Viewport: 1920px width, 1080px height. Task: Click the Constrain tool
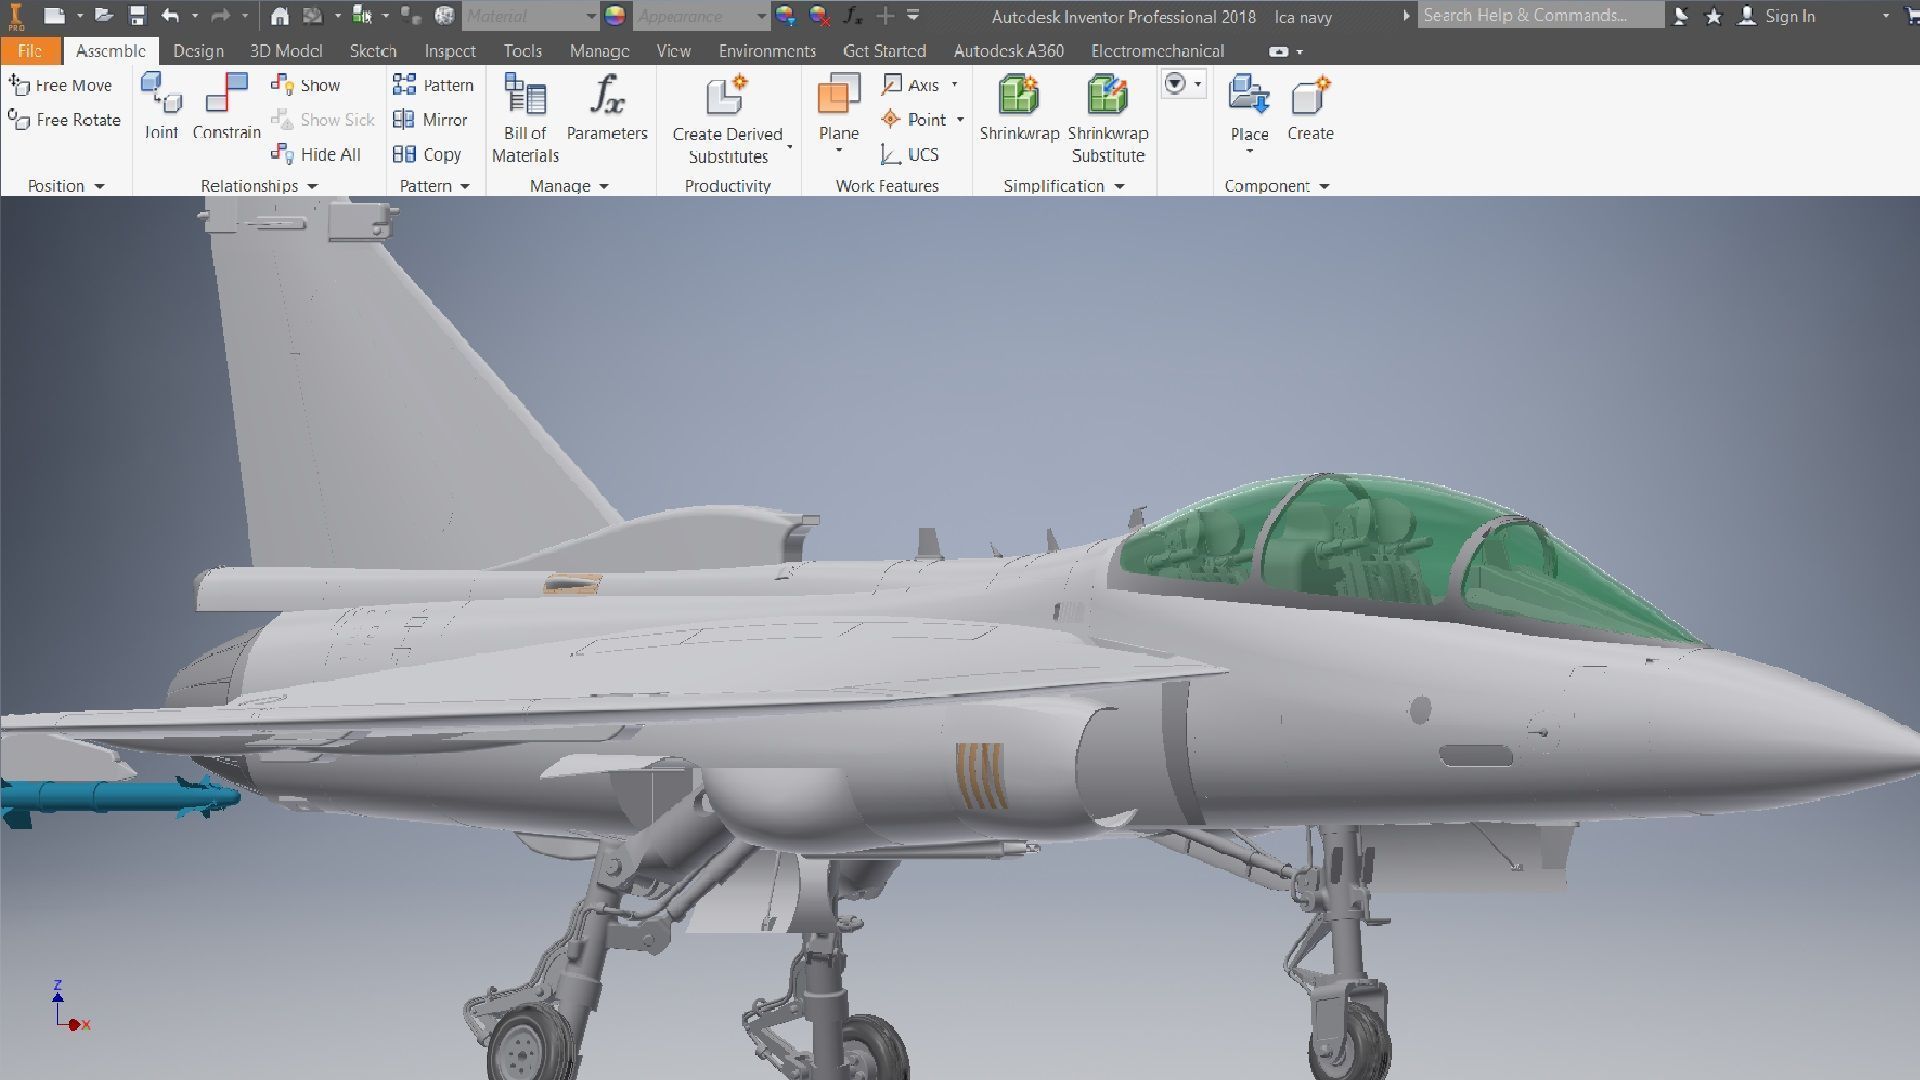point(226,106)
